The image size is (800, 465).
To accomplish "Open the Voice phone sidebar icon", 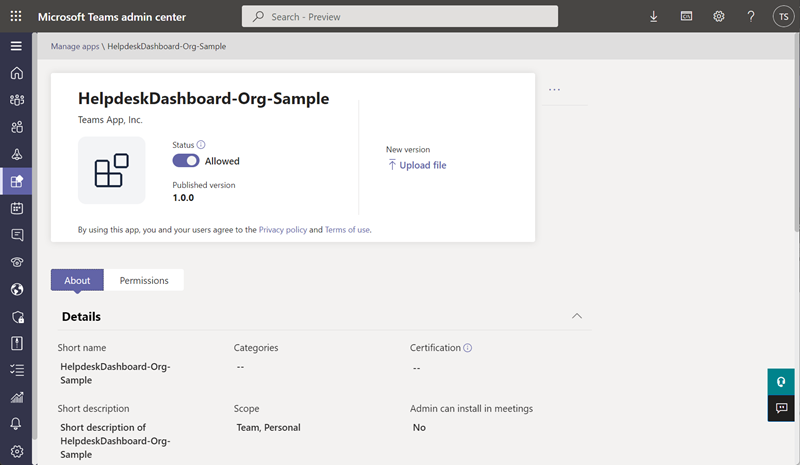I will 16,262.
